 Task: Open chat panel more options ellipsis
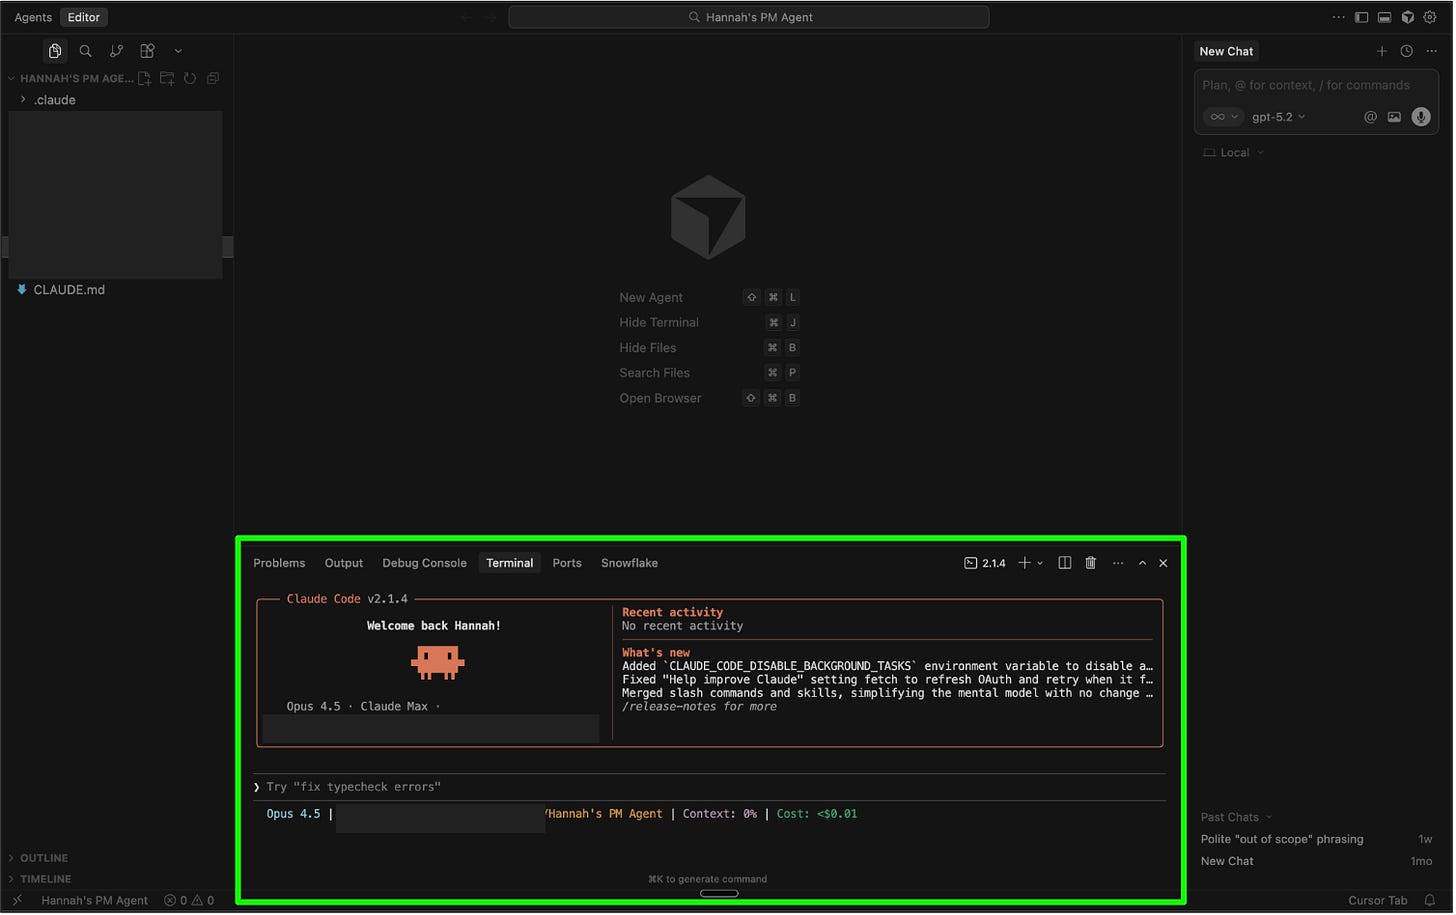pos(1432,51)
